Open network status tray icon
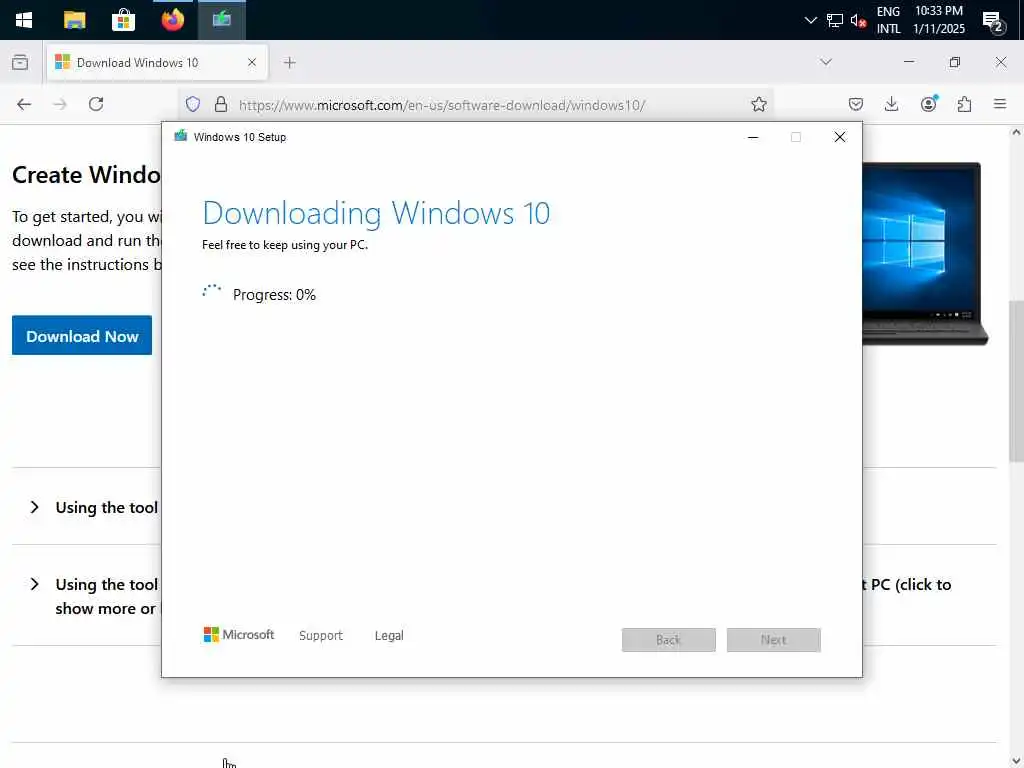This screenshot has width=1024, height=768. tap(835, 20)
